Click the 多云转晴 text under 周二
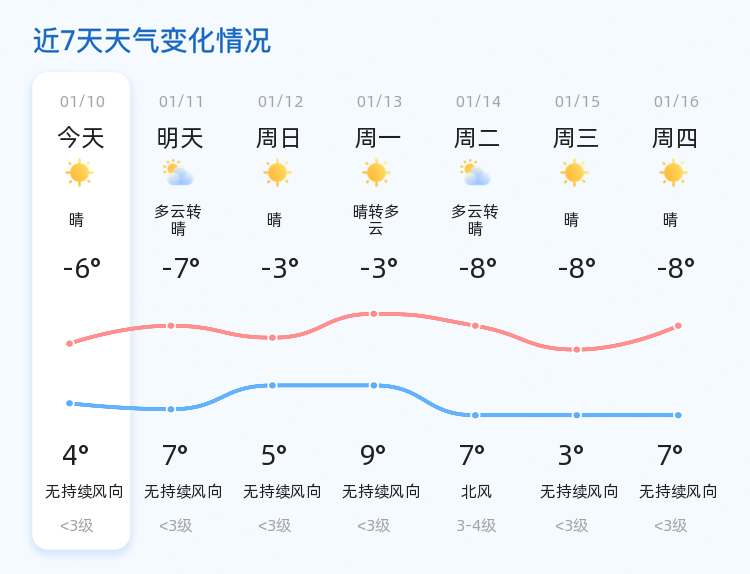 475,220
